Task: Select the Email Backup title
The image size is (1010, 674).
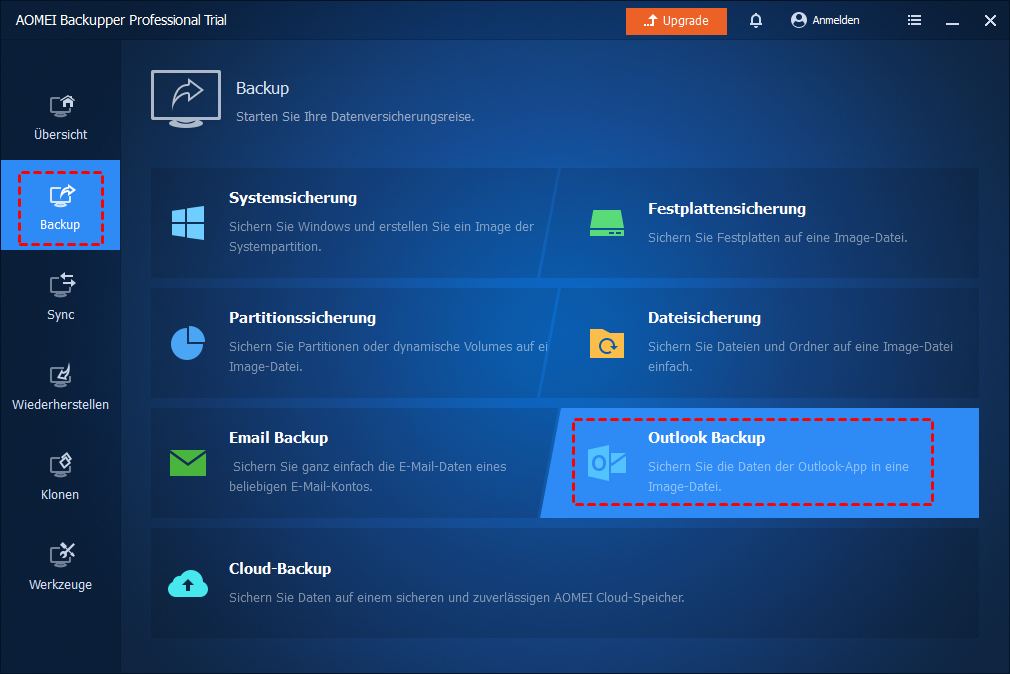Action: click(278, 438)
